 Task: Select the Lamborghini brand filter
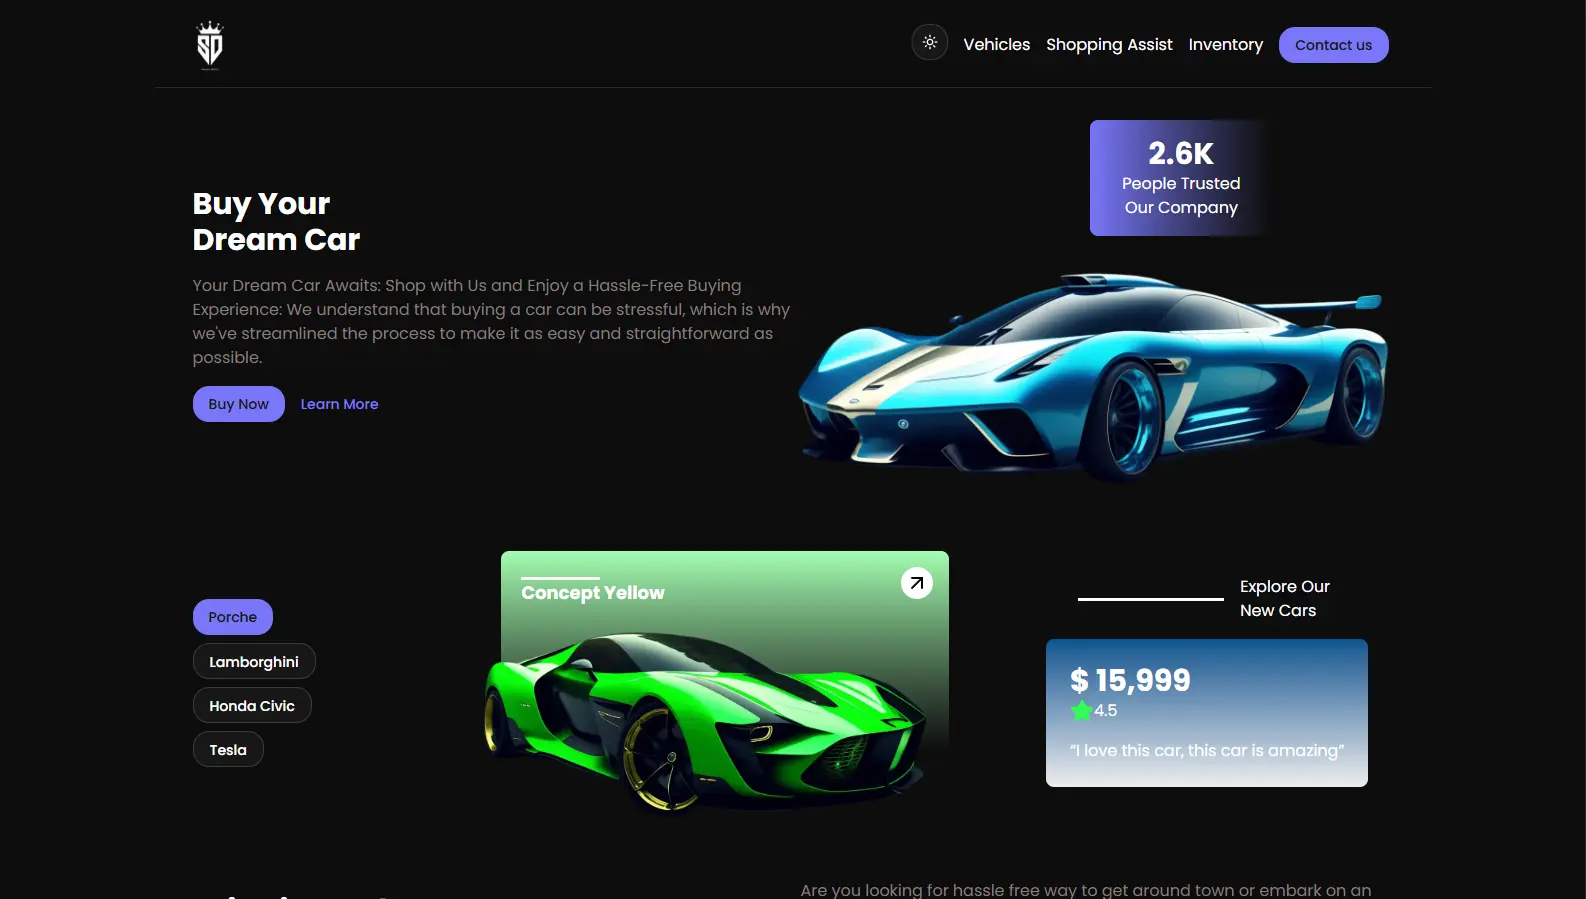254,661
